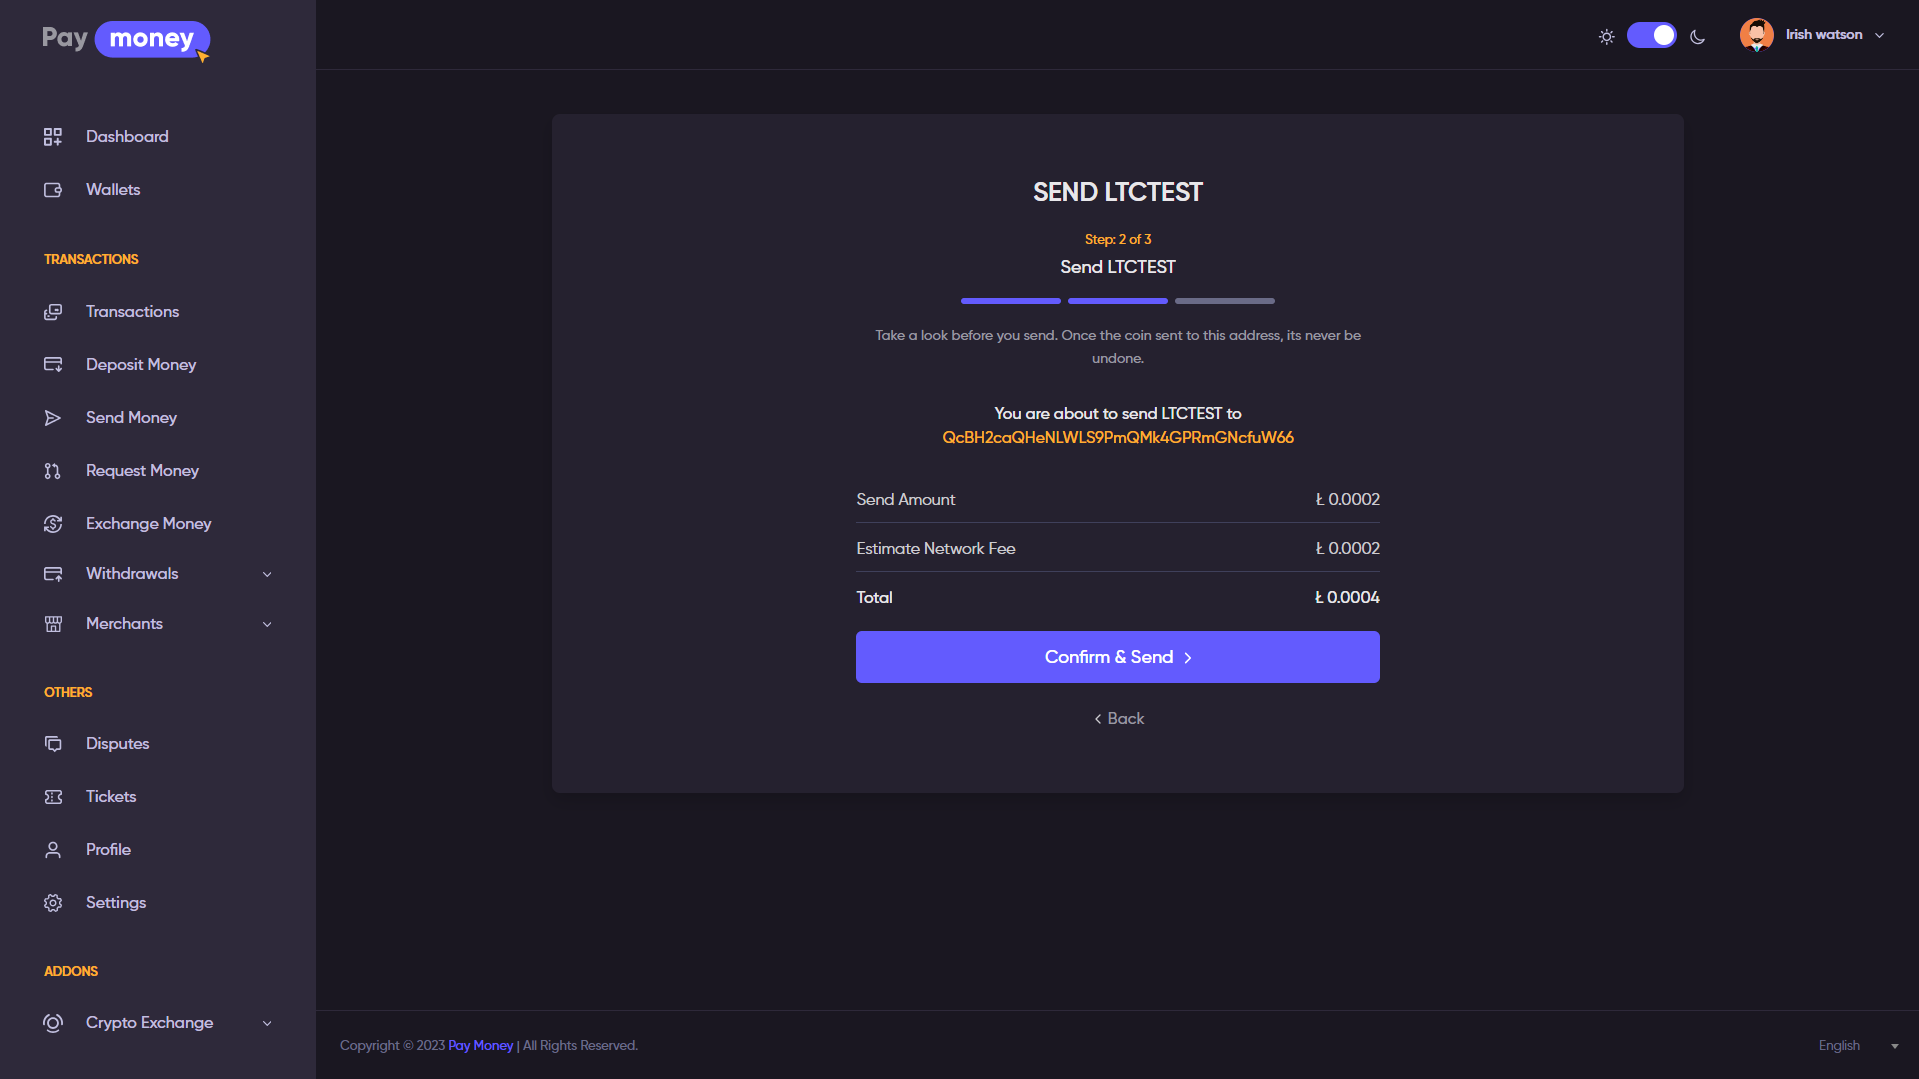Click the sun light-mode icon
Screen dimensions: 1919x1079
click(1606, 37)
